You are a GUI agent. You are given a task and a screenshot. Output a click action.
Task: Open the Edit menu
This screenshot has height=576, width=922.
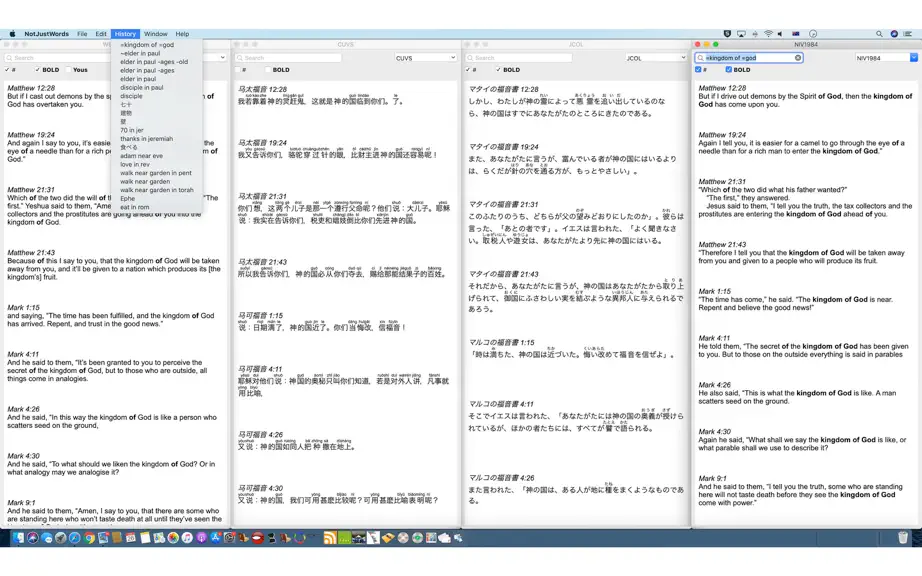(x=101, y=34)
